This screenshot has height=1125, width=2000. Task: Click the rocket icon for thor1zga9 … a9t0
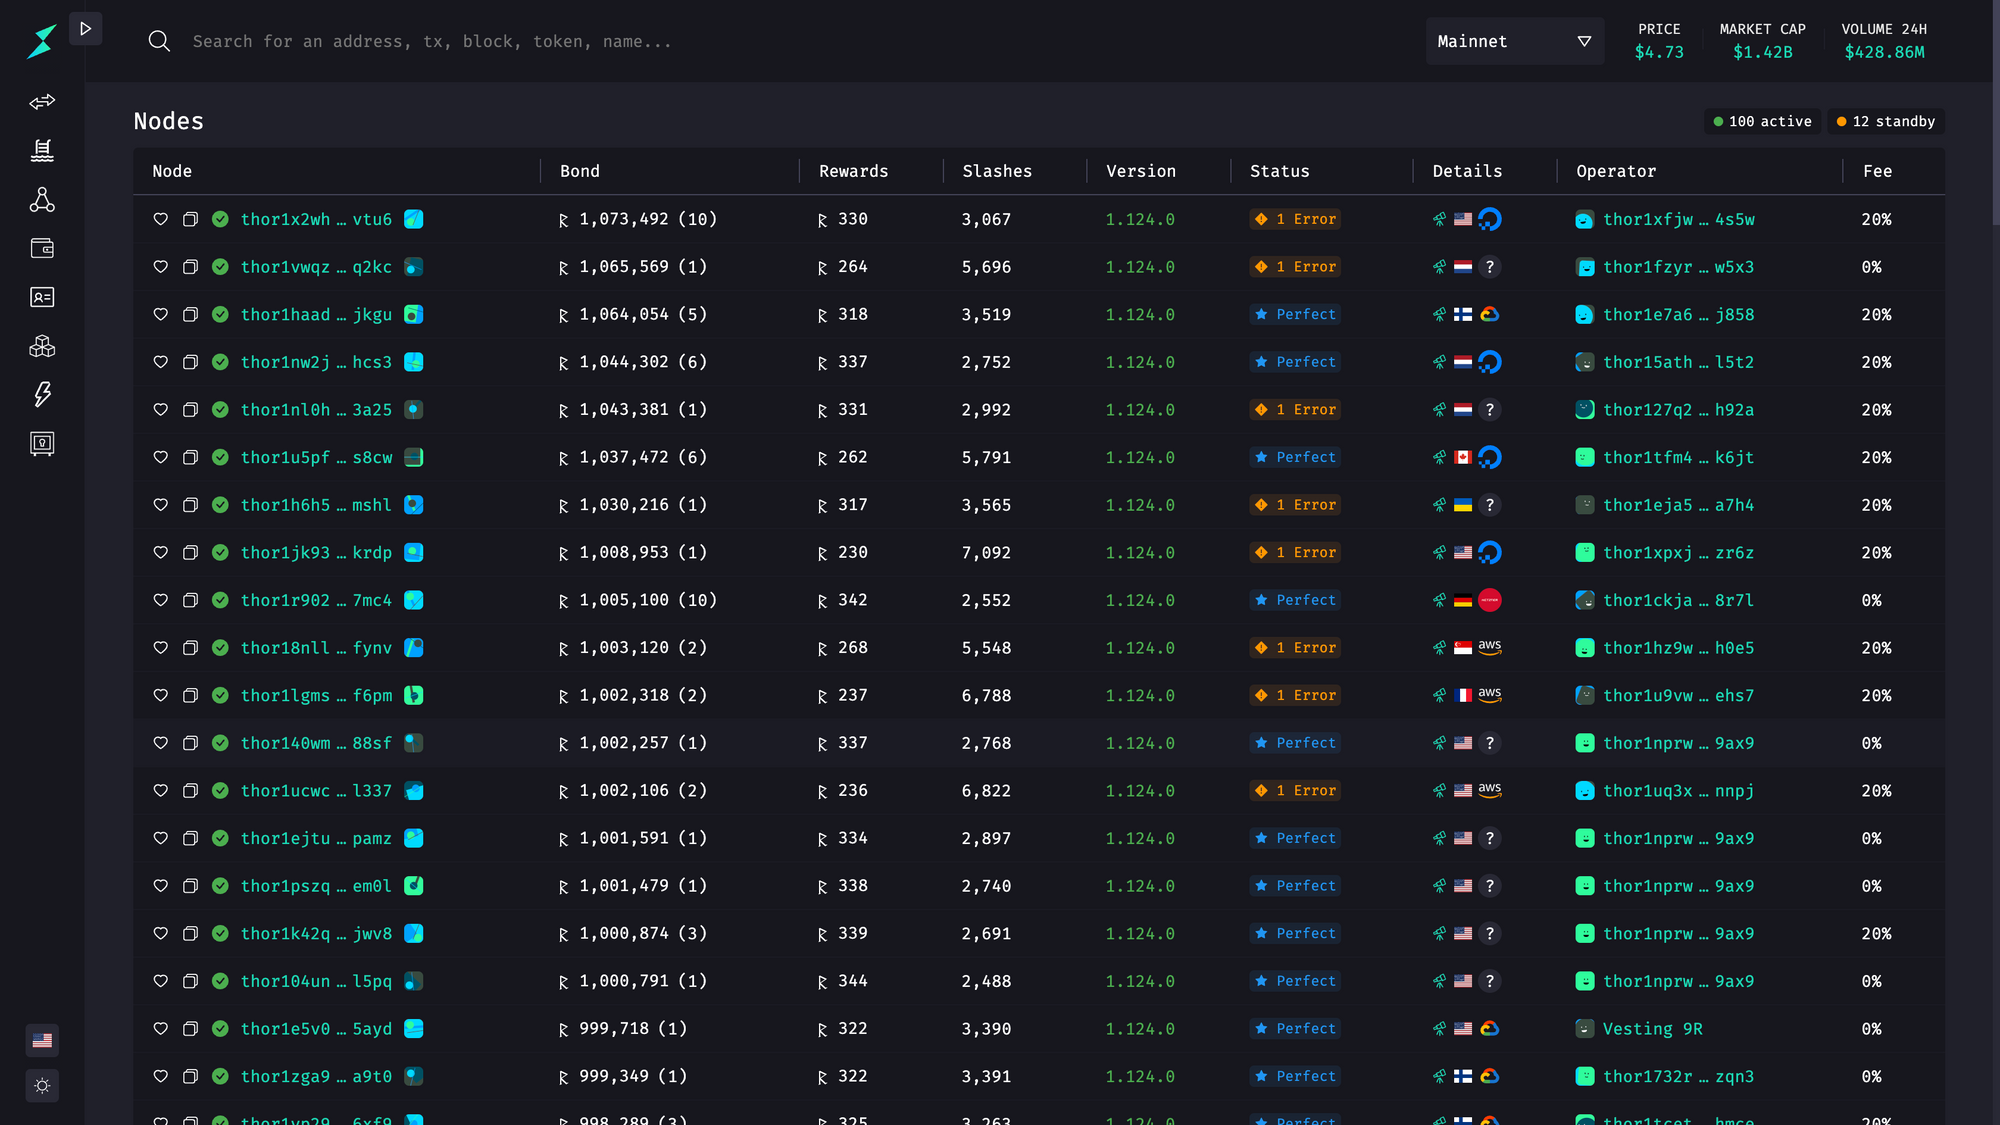click(1439, 1076)
